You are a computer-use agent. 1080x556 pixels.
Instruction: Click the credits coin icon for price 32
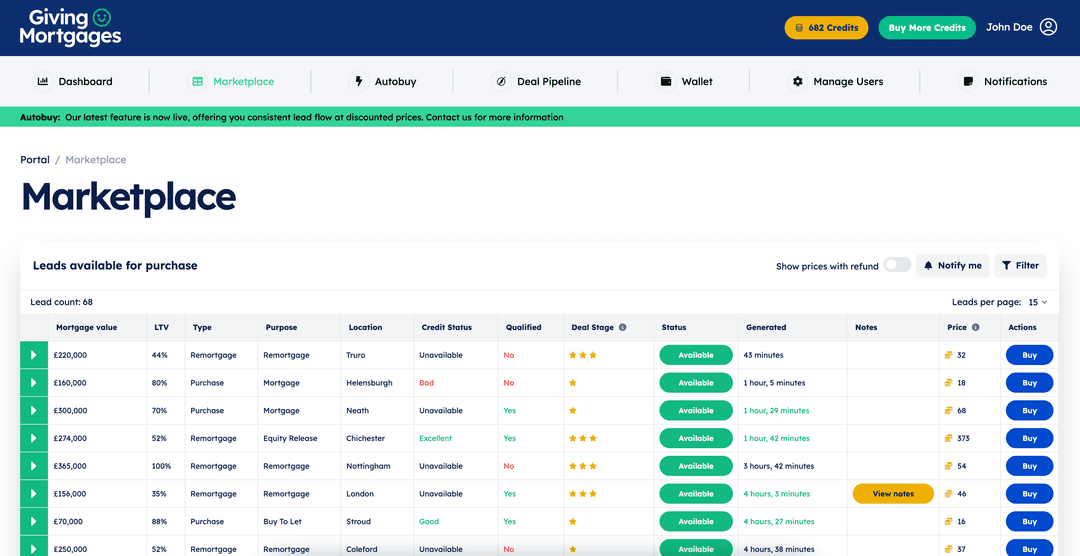point(948,356)
